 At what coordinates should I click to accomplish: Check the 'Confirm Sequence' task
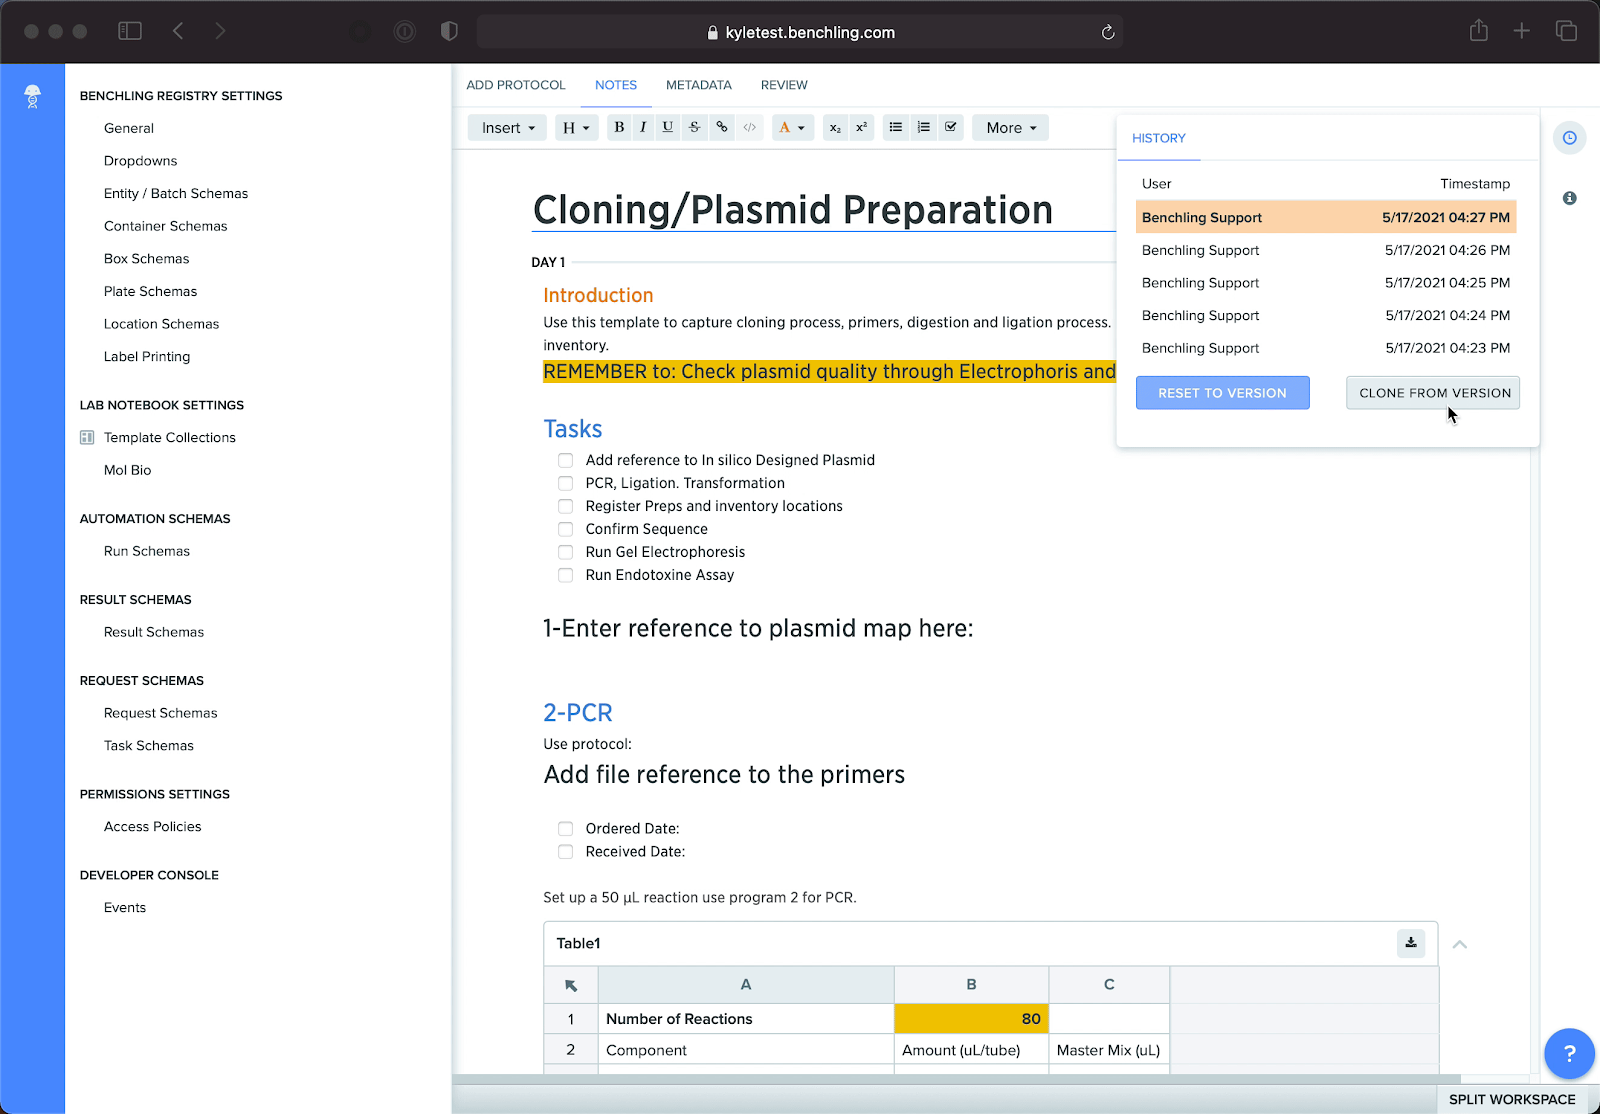tap(566, 529)
